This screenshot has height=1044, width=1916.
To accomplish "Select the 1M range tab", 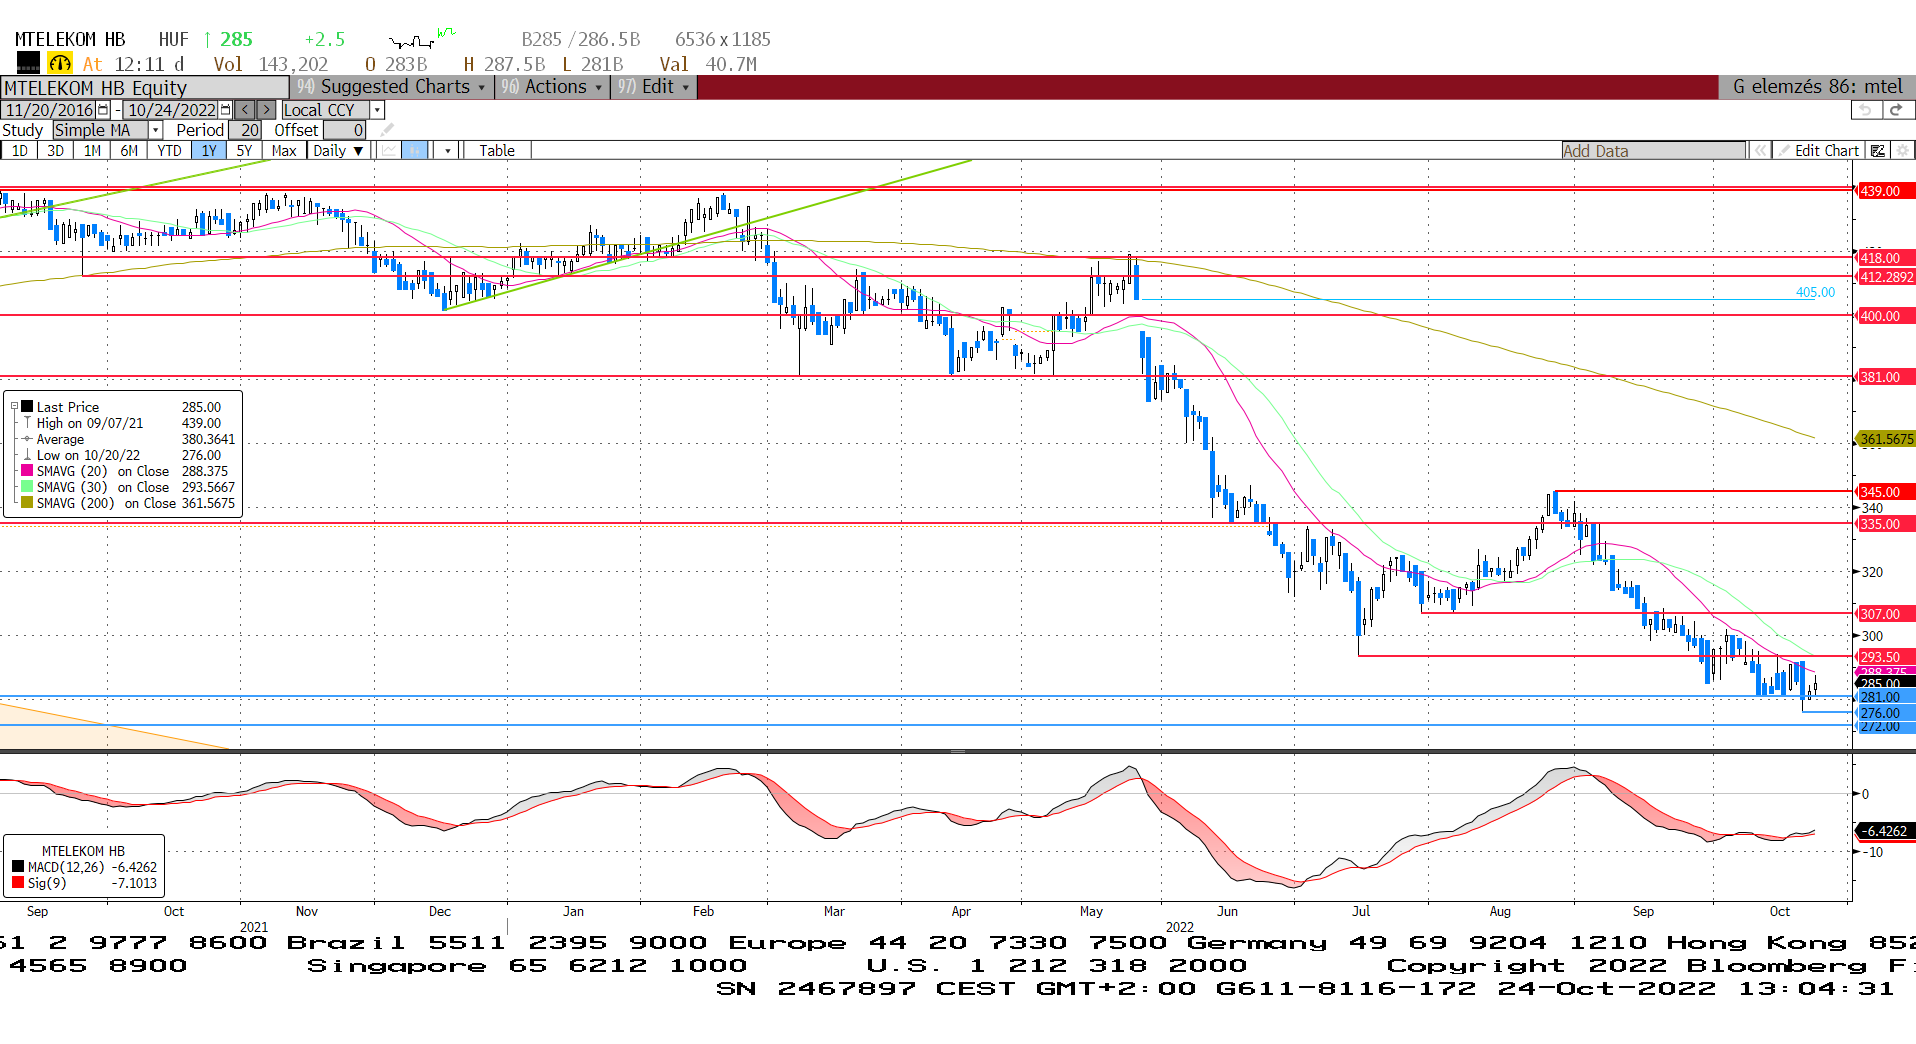I will click(92, 150).
